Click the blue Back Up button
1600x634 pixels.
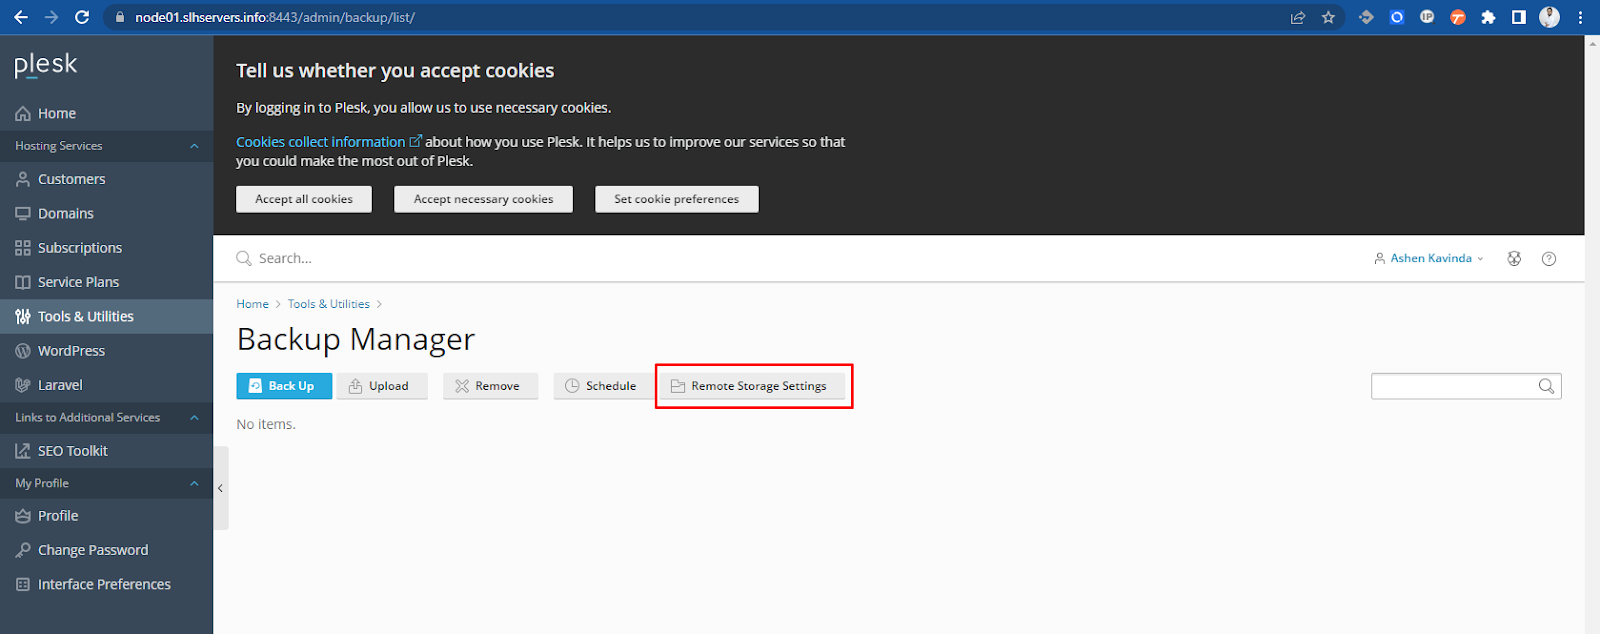click(x=283, y=386)
